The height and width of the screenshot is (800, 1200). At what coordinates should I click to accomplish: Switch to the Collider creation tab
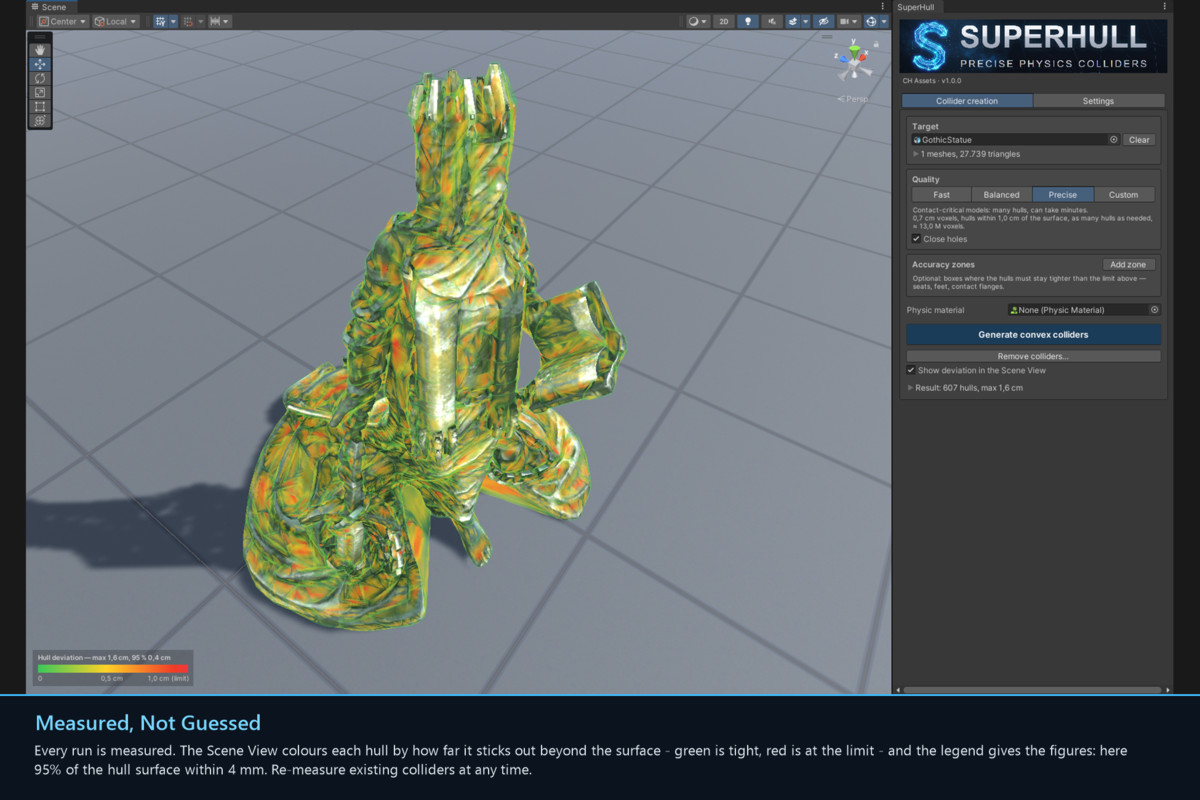click(x=967, y=101)
